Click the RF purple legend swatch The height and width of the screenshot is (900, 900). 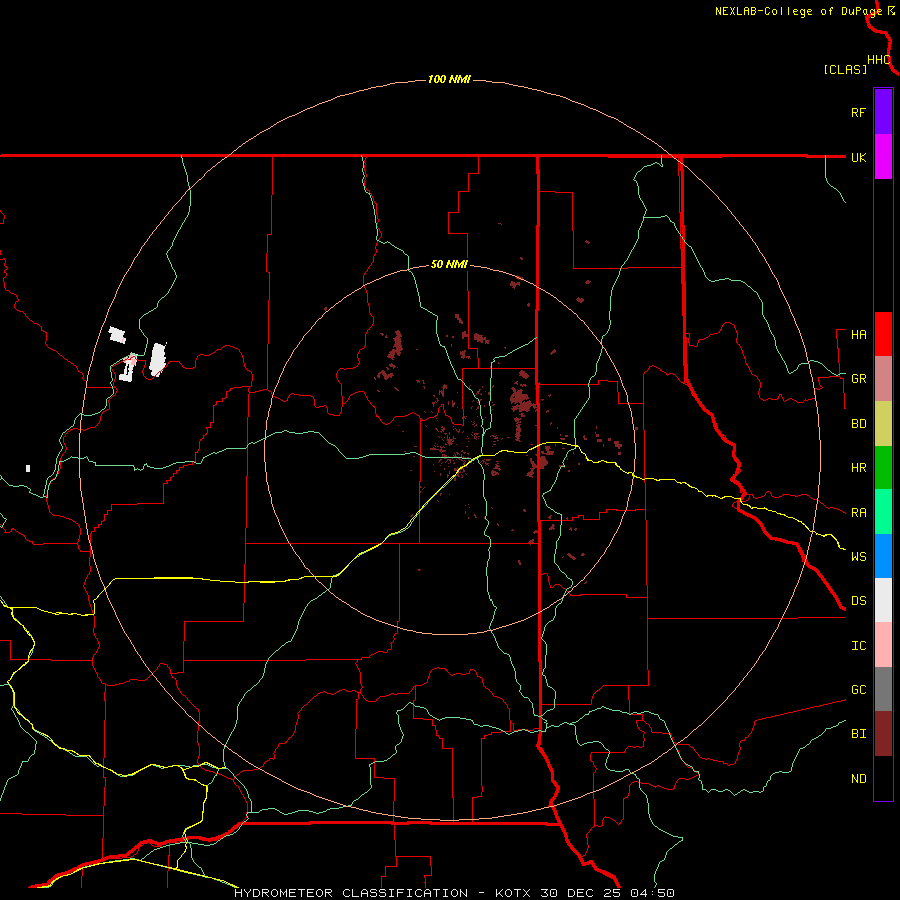tap(883, 112)
